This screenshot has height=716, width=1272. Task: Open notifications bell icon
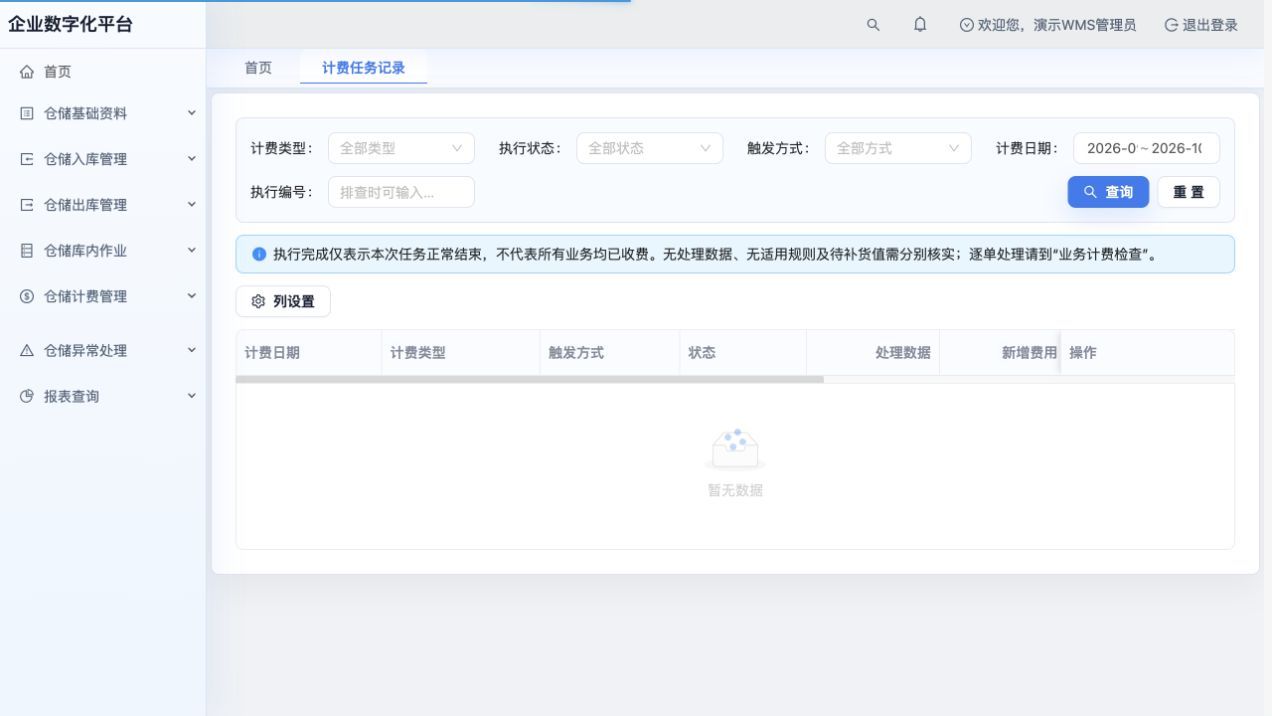click(x=920, y=25)
